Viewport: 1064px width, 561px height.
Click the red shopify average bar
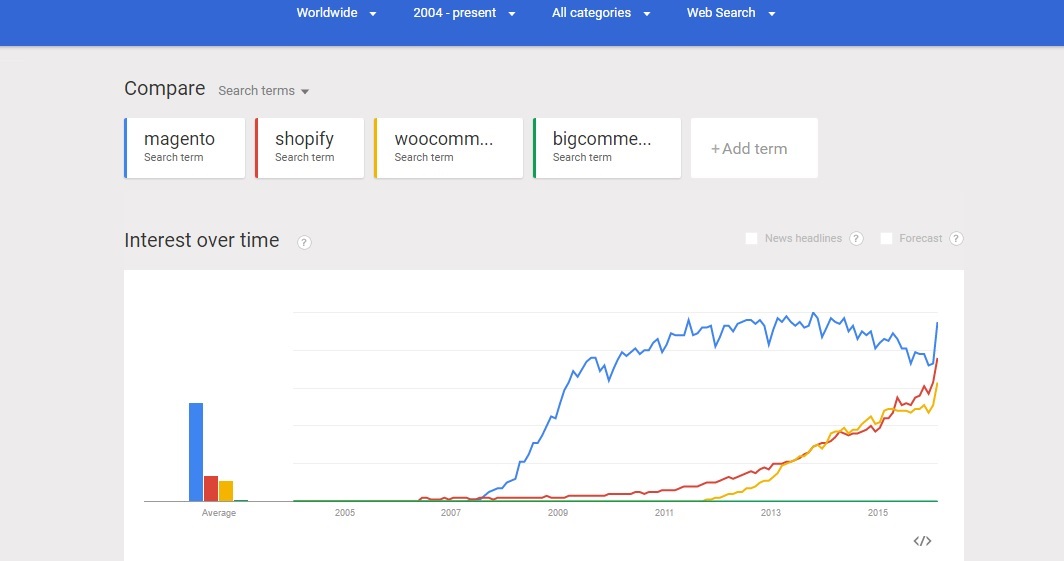click(x=211, y=488)
